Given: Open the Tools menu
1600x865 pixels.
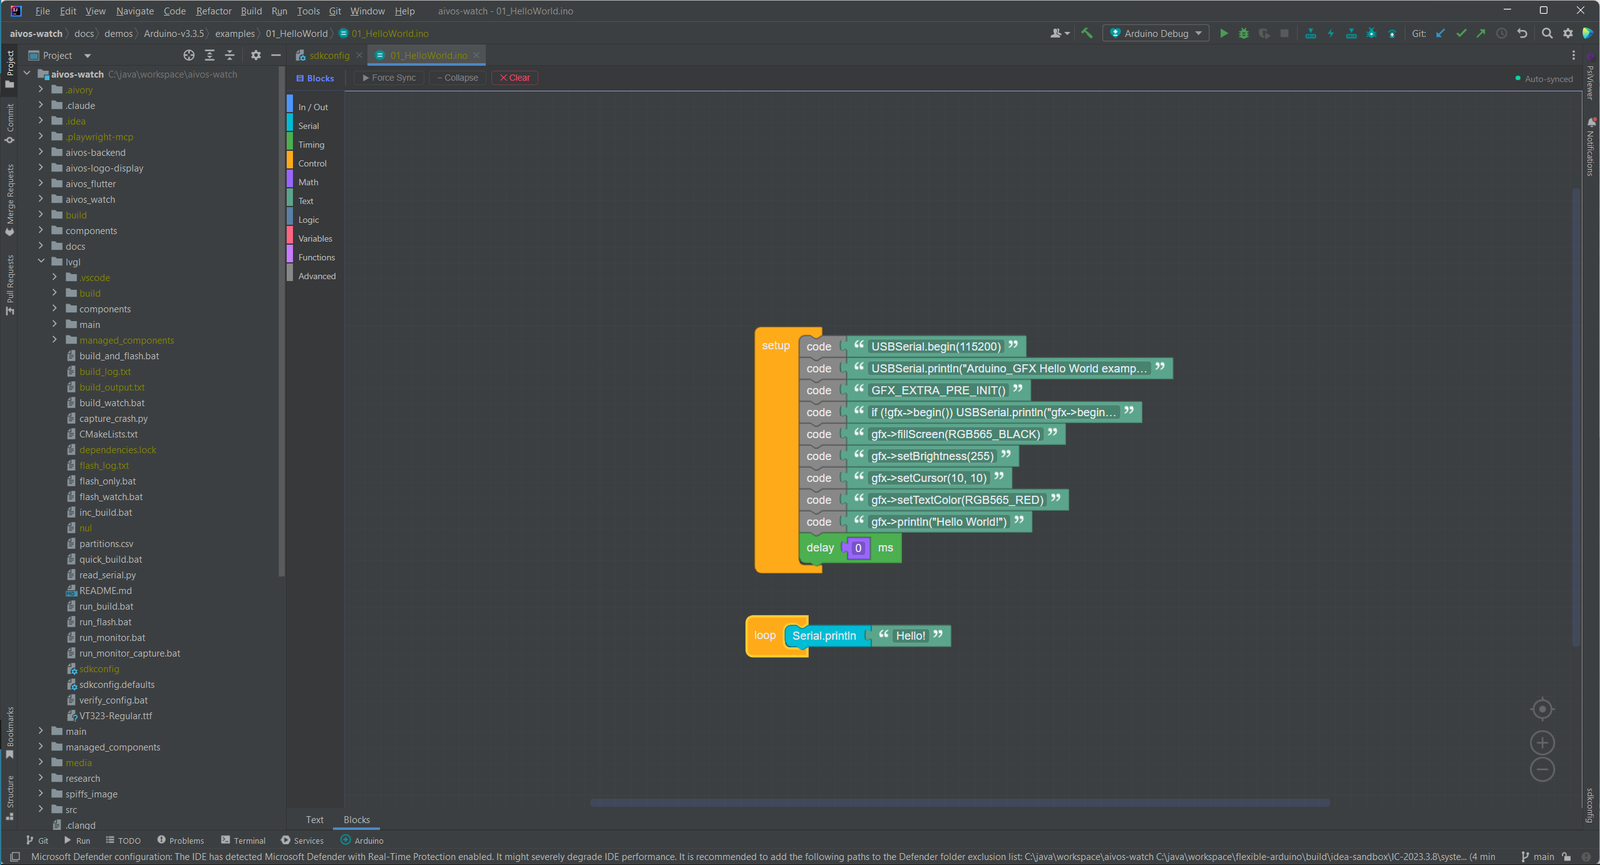Looking at the screenshot, I should pyautogui.click(x=308, y=11).
